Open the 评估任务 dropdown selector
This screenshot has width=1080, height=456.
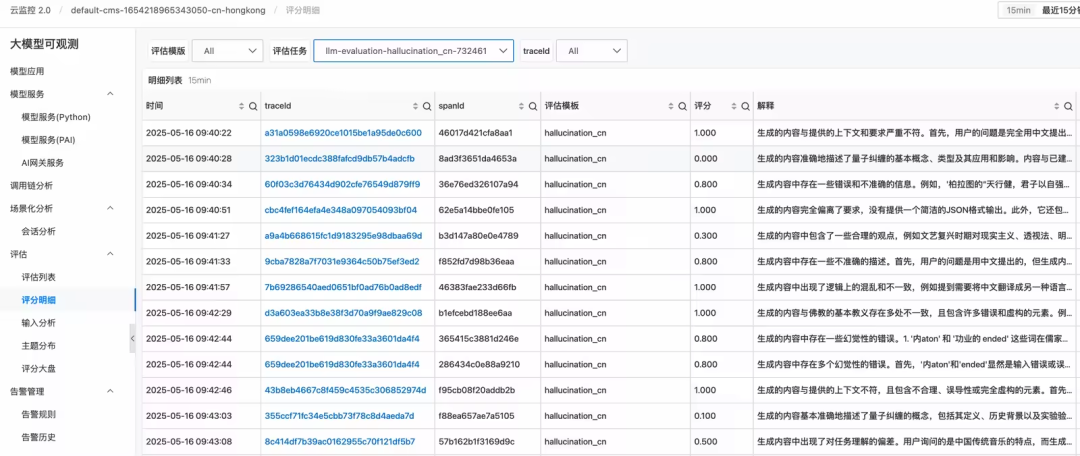pyautogui.click(x=412, y=50)
